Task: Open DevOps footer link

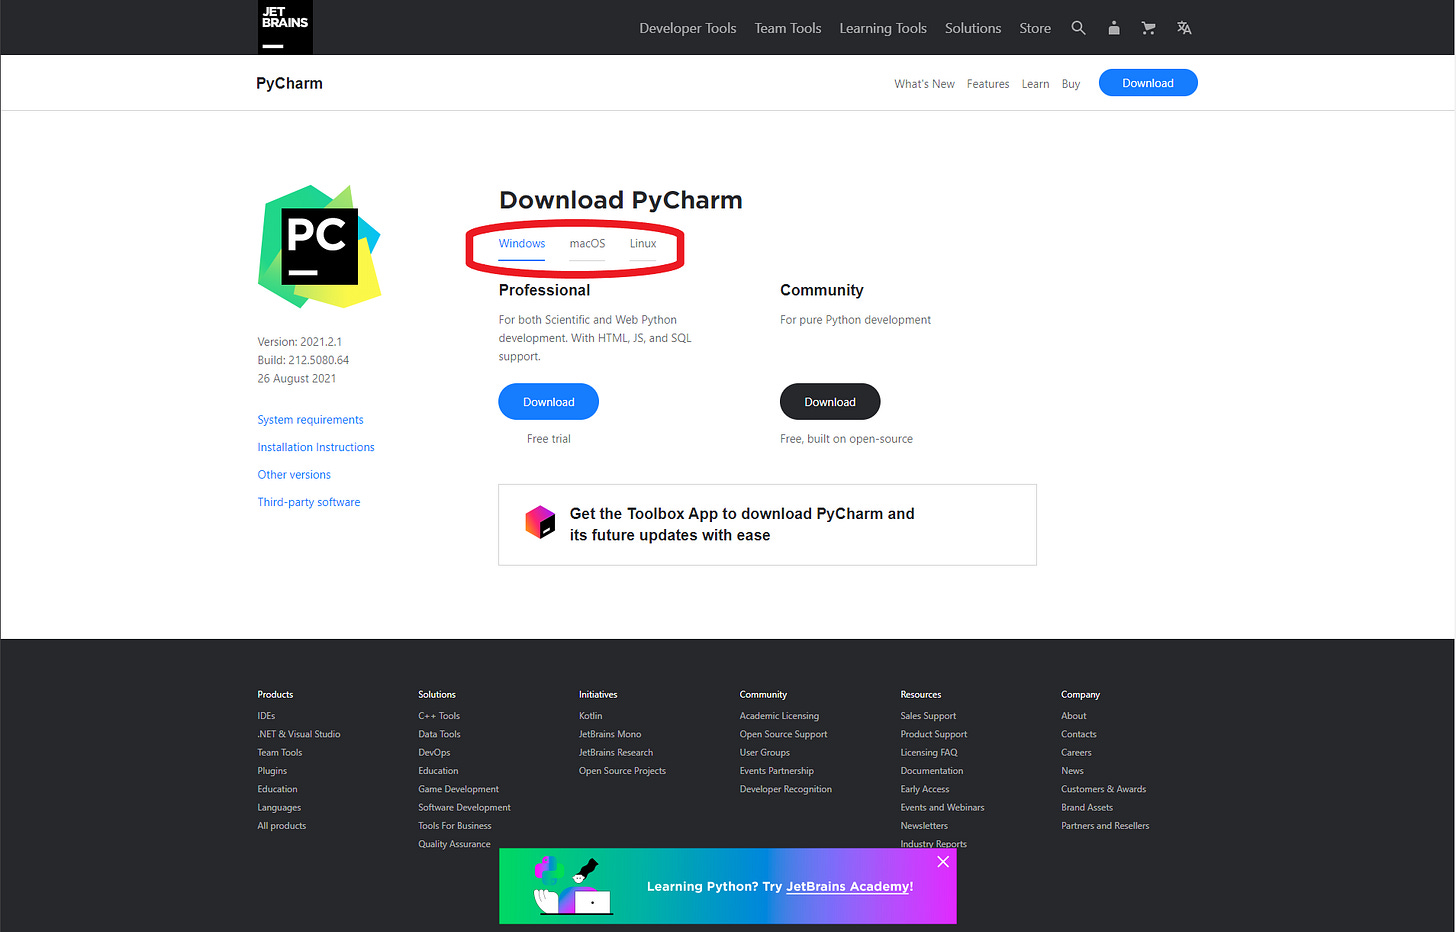Action: 434,753
